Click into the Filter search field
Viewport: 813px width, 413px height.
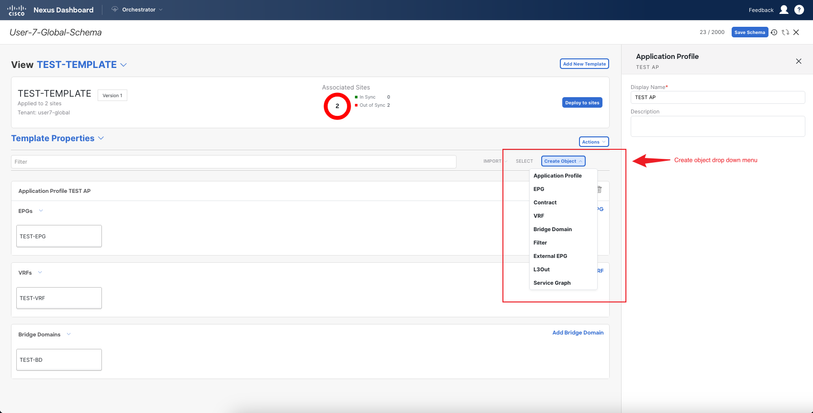pos(234,162)
